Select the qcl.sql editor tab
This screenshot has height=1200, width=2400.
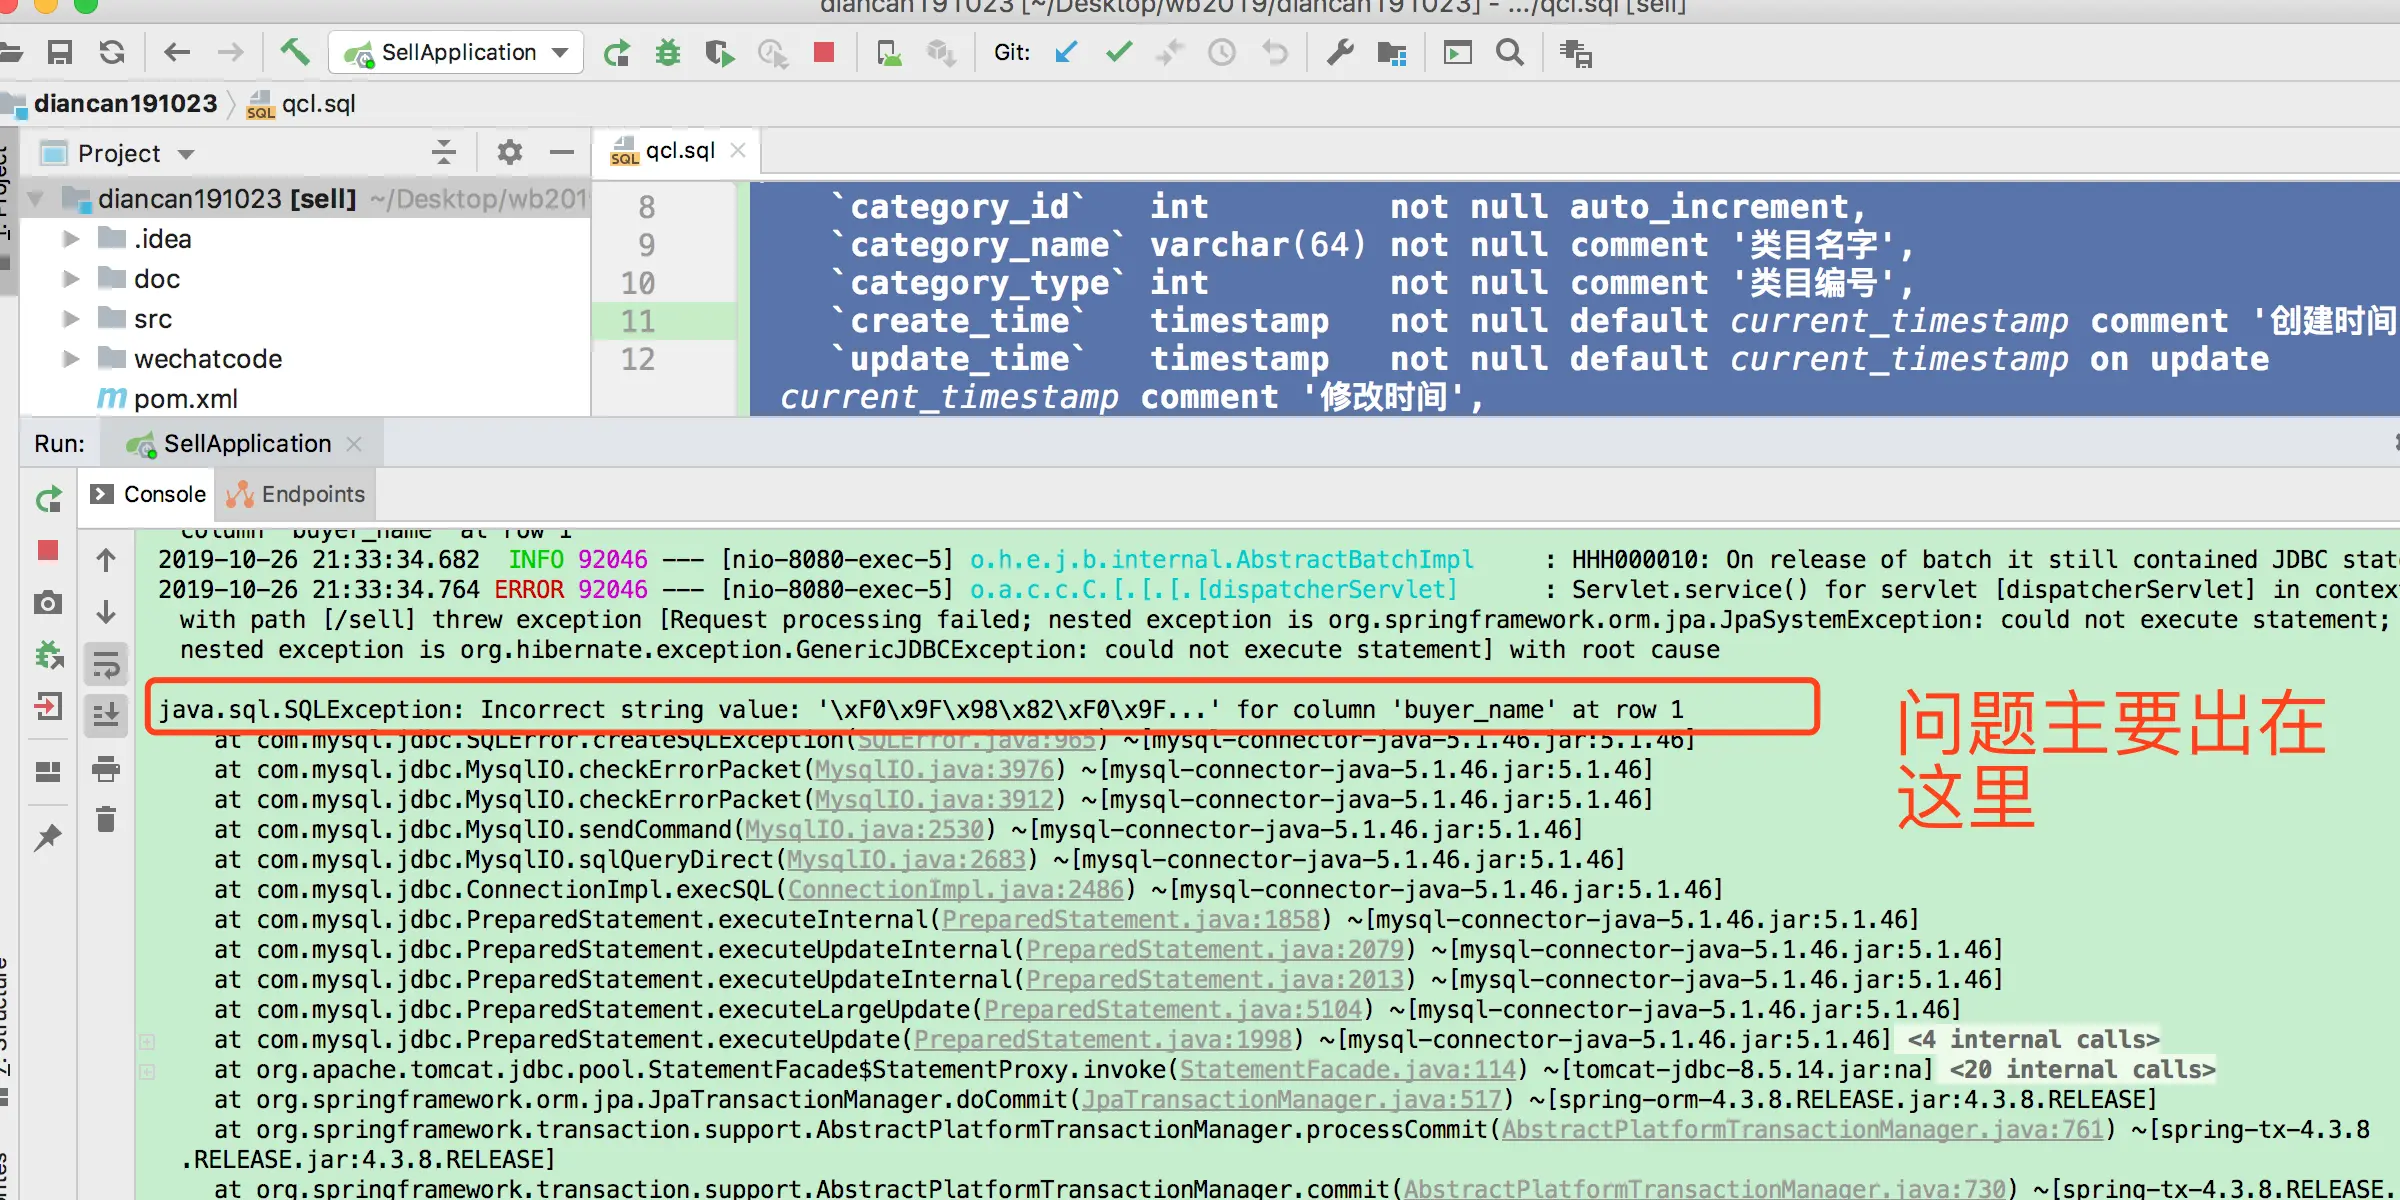pyautogui.click(x=678, y=151)
